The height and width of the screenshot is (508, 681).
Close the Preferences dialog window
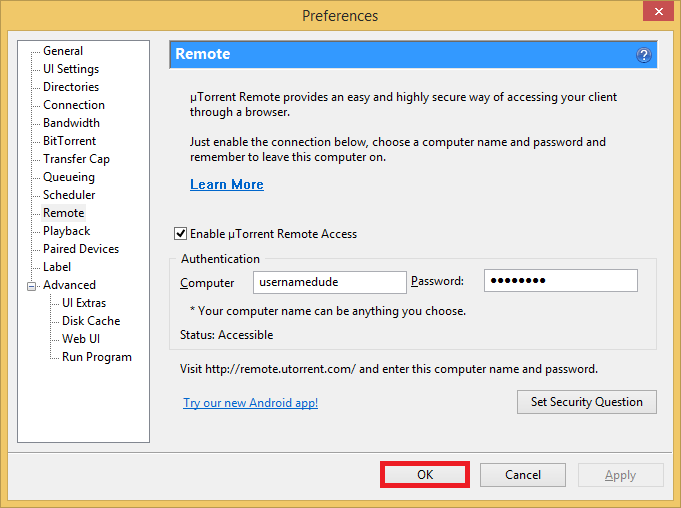coord(655,15)
